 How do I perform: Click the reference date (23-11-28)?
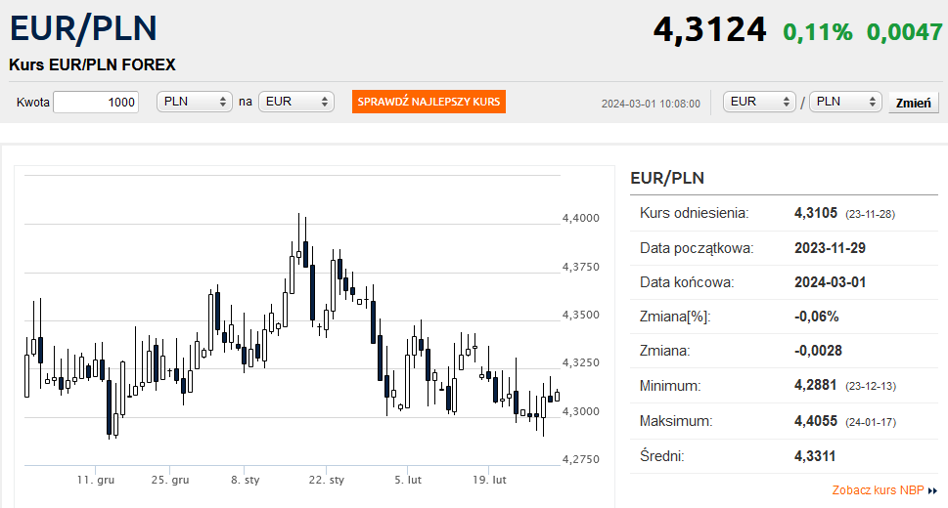pos(870,215)
